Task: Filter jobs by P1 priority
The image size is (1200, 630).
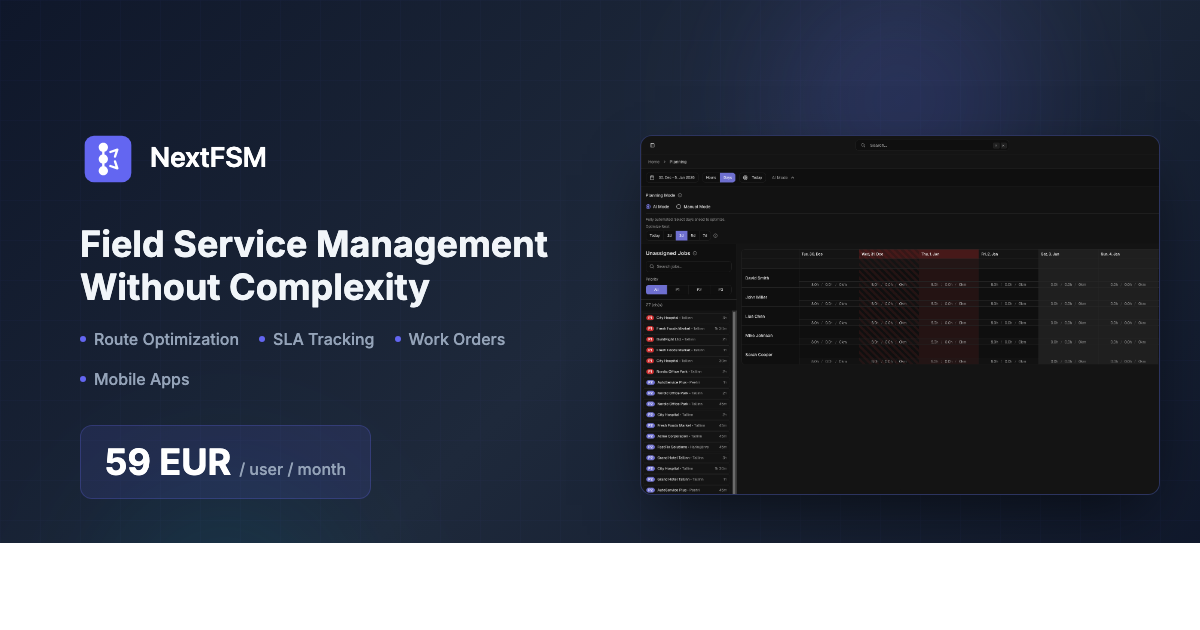Action: 678,289
